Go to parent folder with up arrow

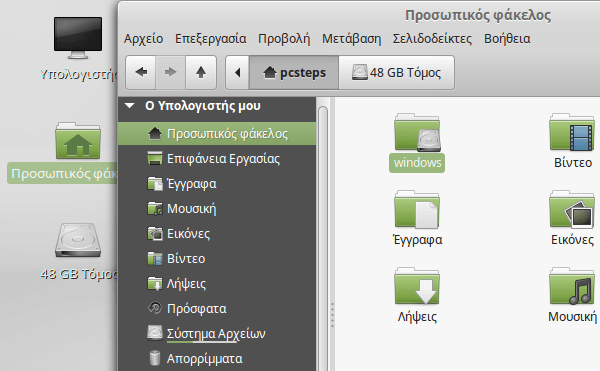click(x=201, y=72)
